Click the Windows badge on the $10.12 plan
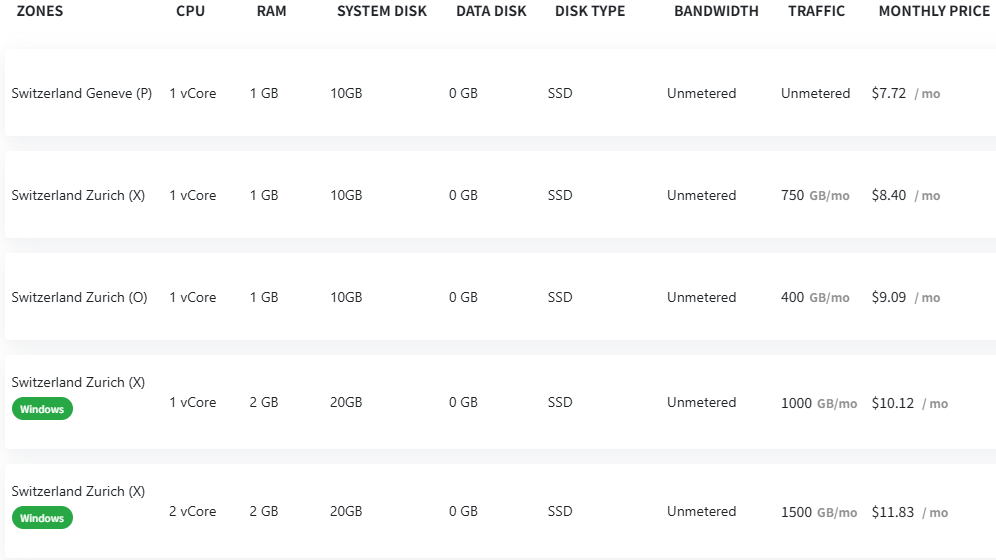 point(42,409)
